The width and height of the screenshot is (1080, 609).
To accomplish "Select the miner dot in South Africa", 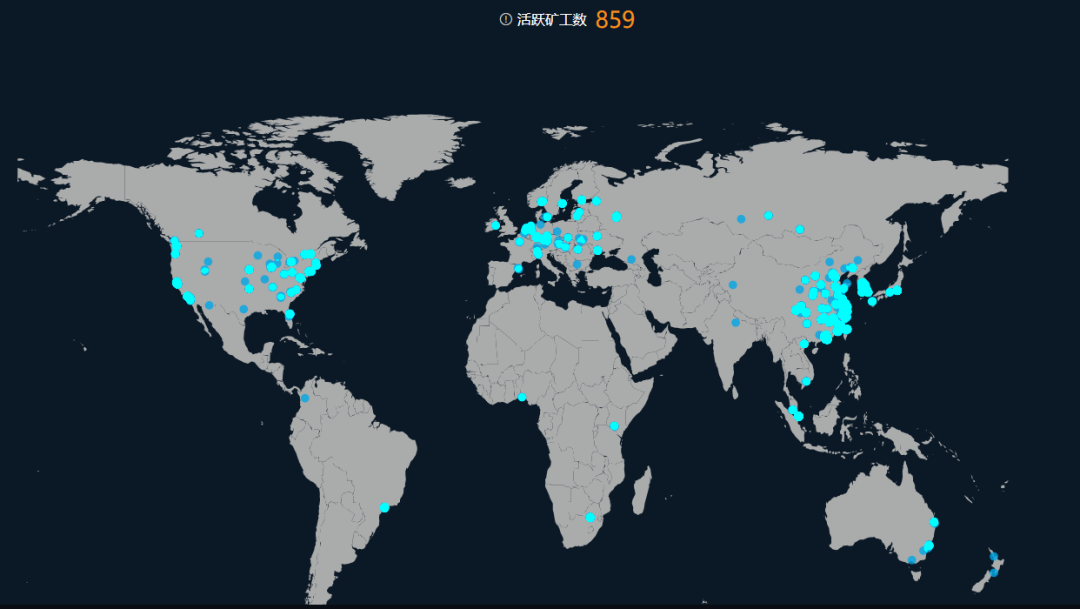I will tap(590, 517).
